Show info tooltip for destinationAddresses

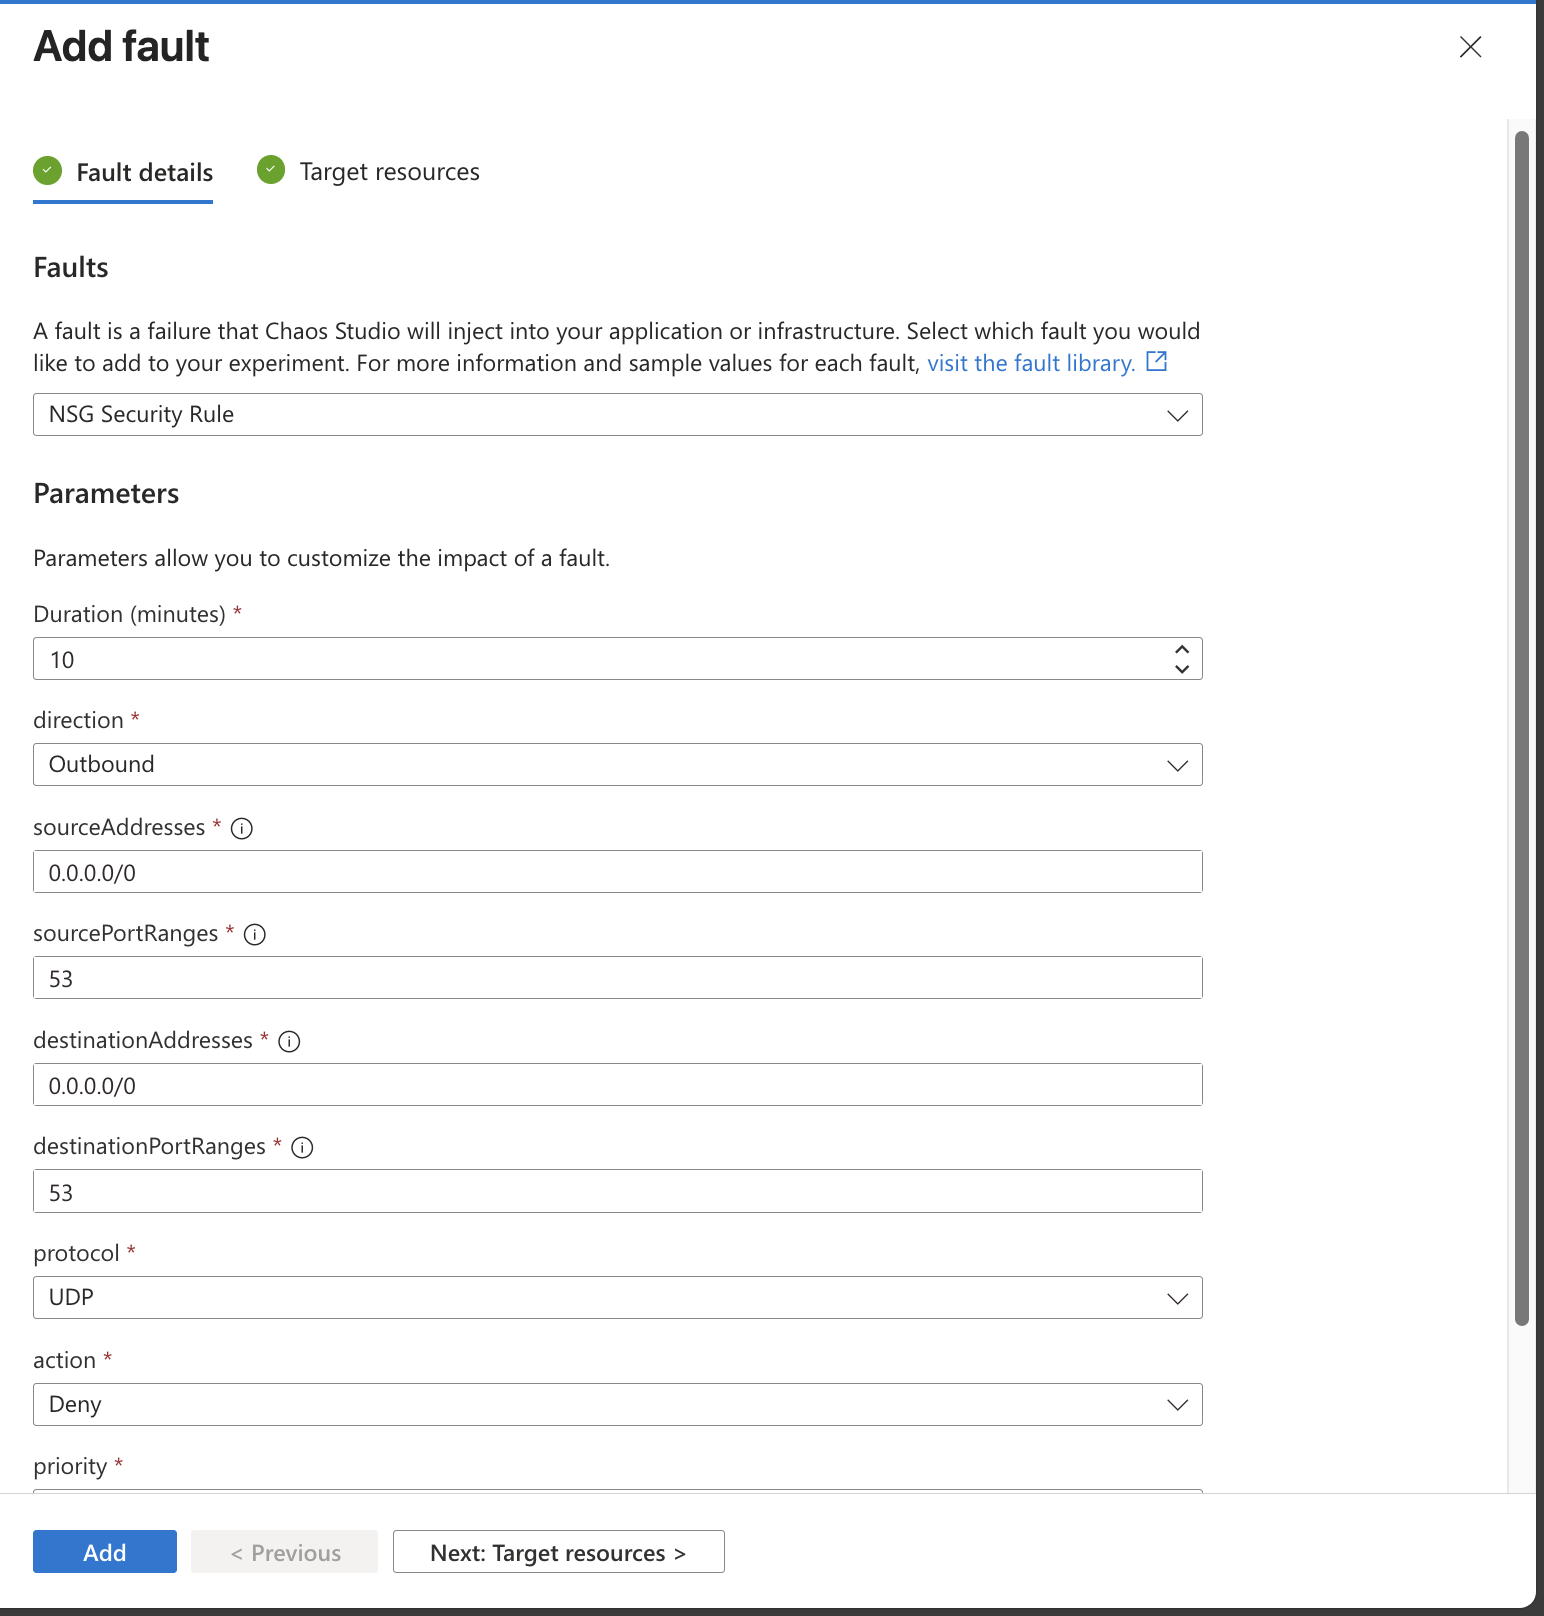coord(289,1041)
